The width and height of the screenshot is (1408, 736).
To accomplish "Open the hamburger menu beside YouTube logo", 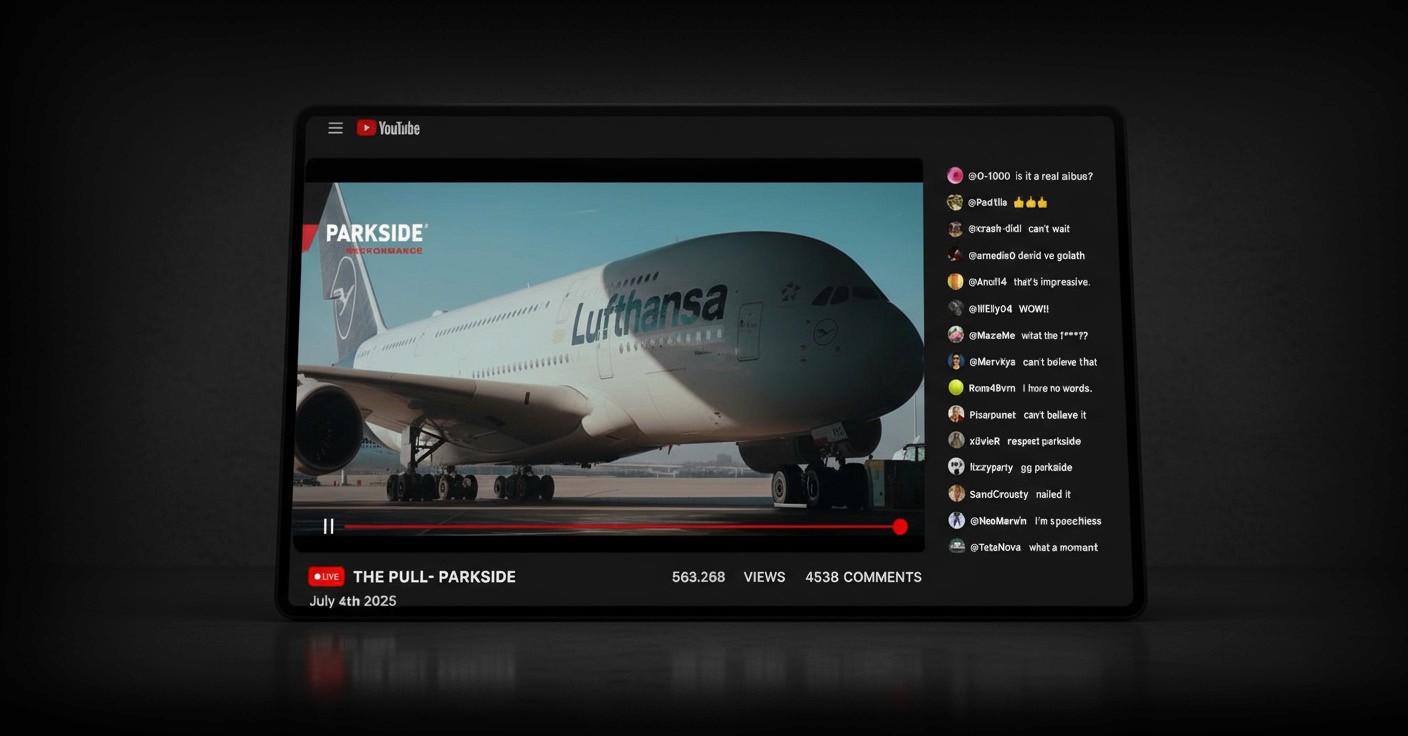I will [x=336, y=128].
